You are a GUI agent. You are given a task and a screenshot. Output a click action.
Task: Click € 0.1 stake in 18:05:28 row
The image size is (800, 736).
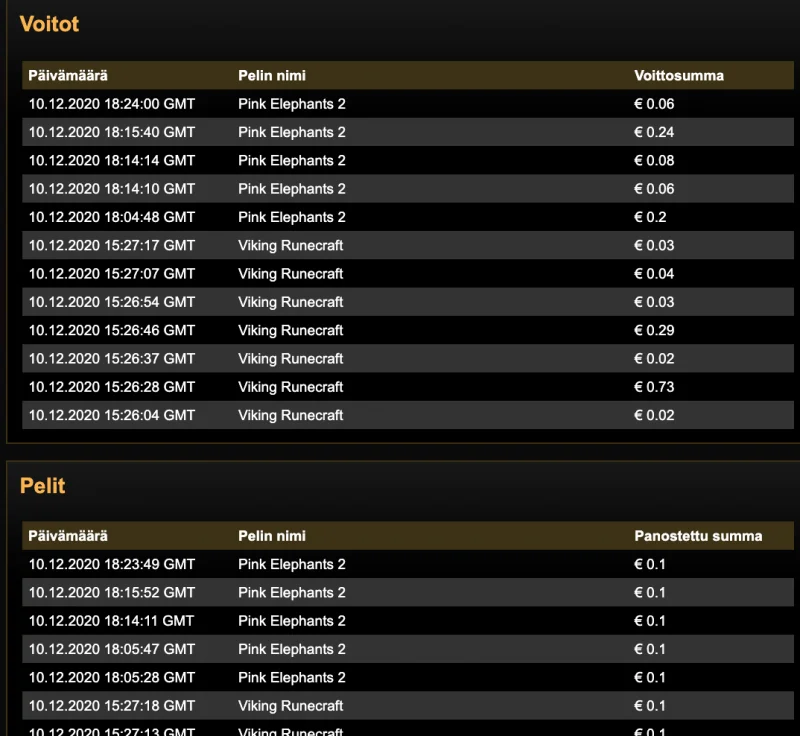(650, 678)
